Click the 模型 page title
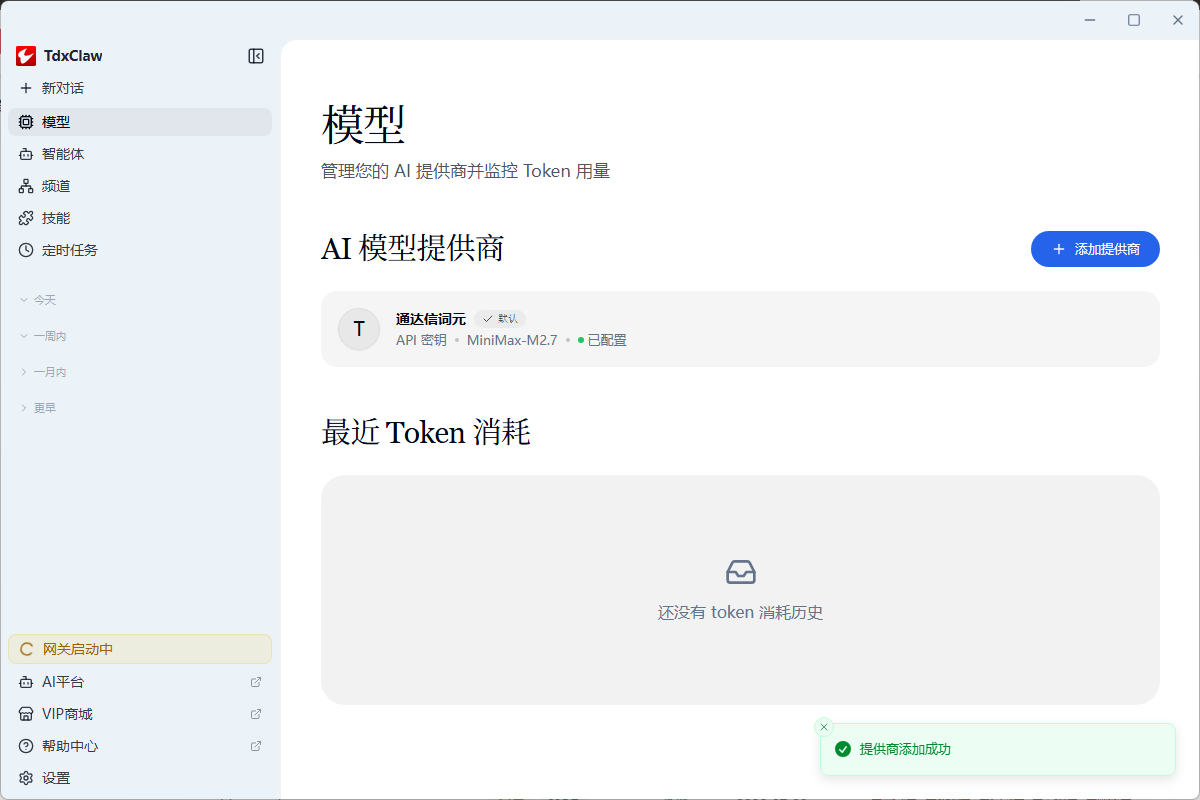Viewport: 1200px width, 800px height. click(x=363, y=126)
